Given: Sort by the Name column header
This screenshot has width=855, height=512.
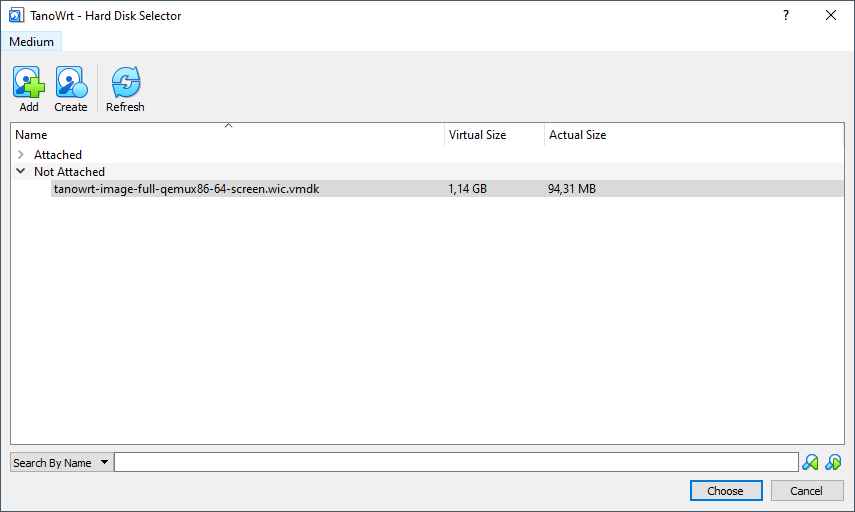Looking at the screenshot, I should click(x=227, y=135).
